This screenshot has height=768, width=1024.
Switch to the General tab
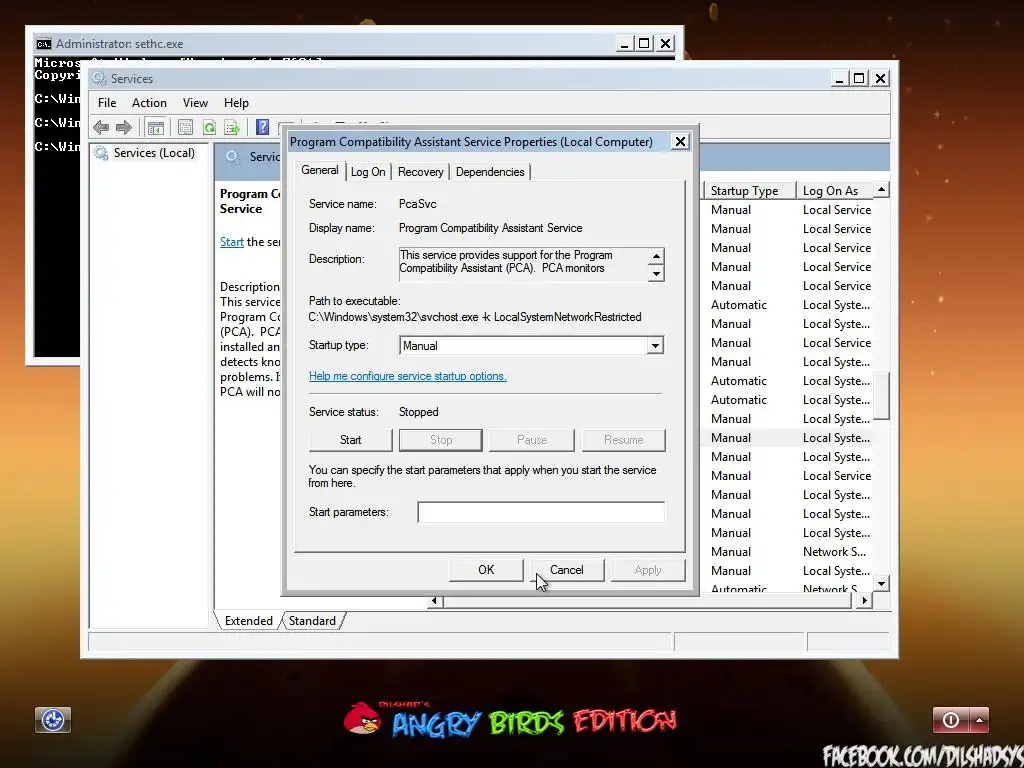tap(320, 170)
